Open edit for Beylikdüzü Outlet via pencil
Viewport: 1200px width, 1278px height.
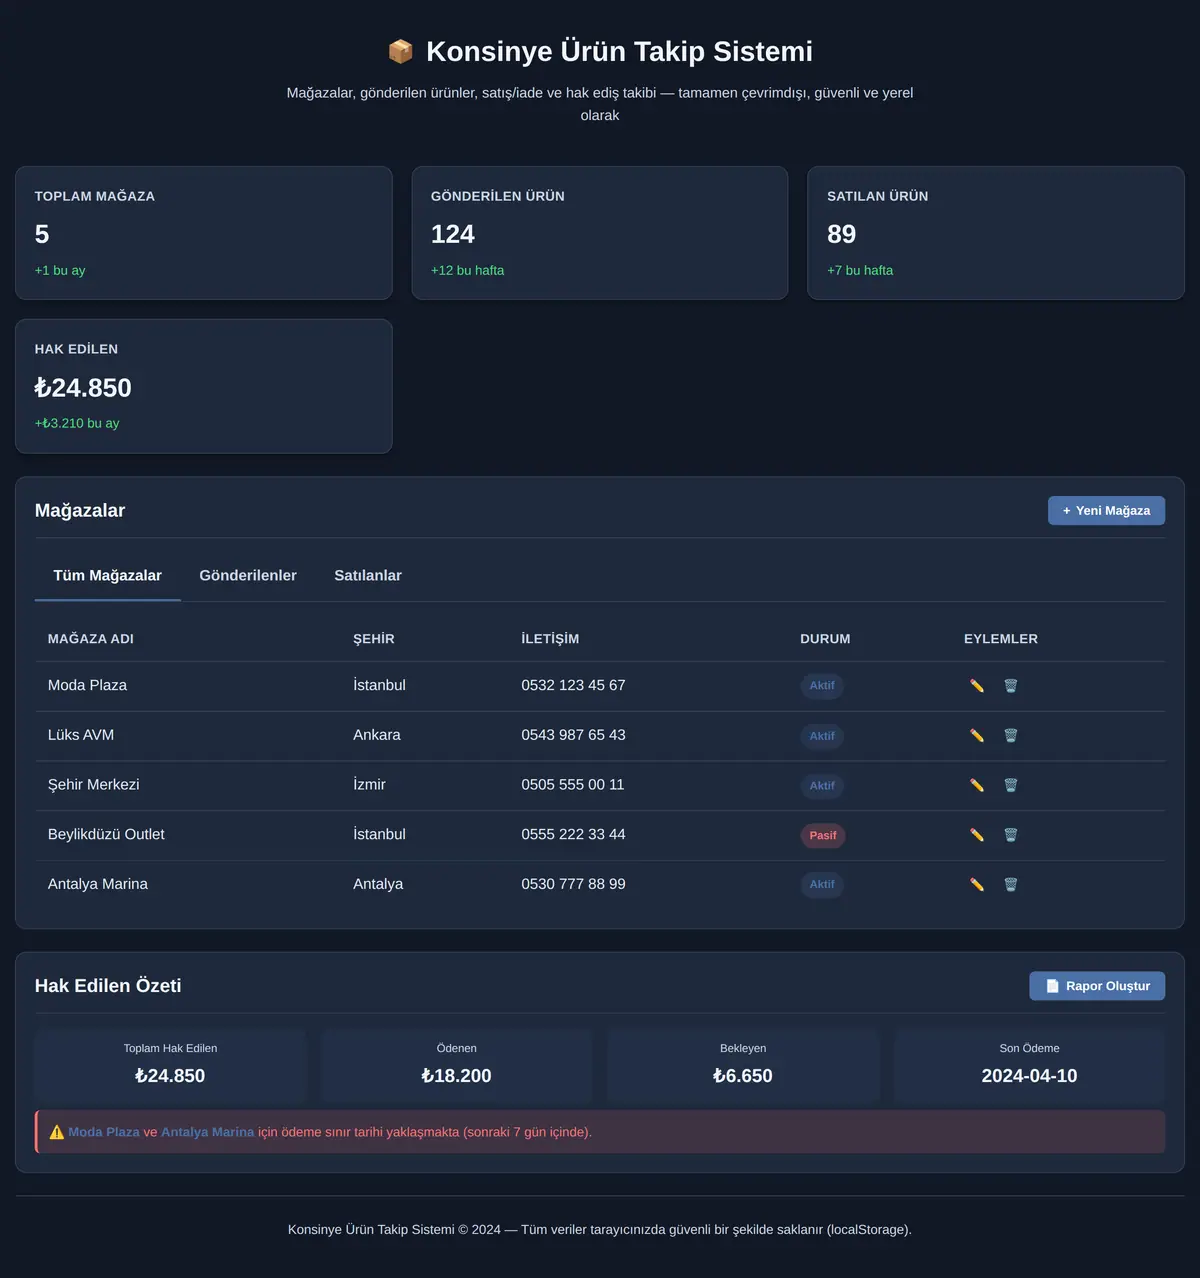click(977, 835)
